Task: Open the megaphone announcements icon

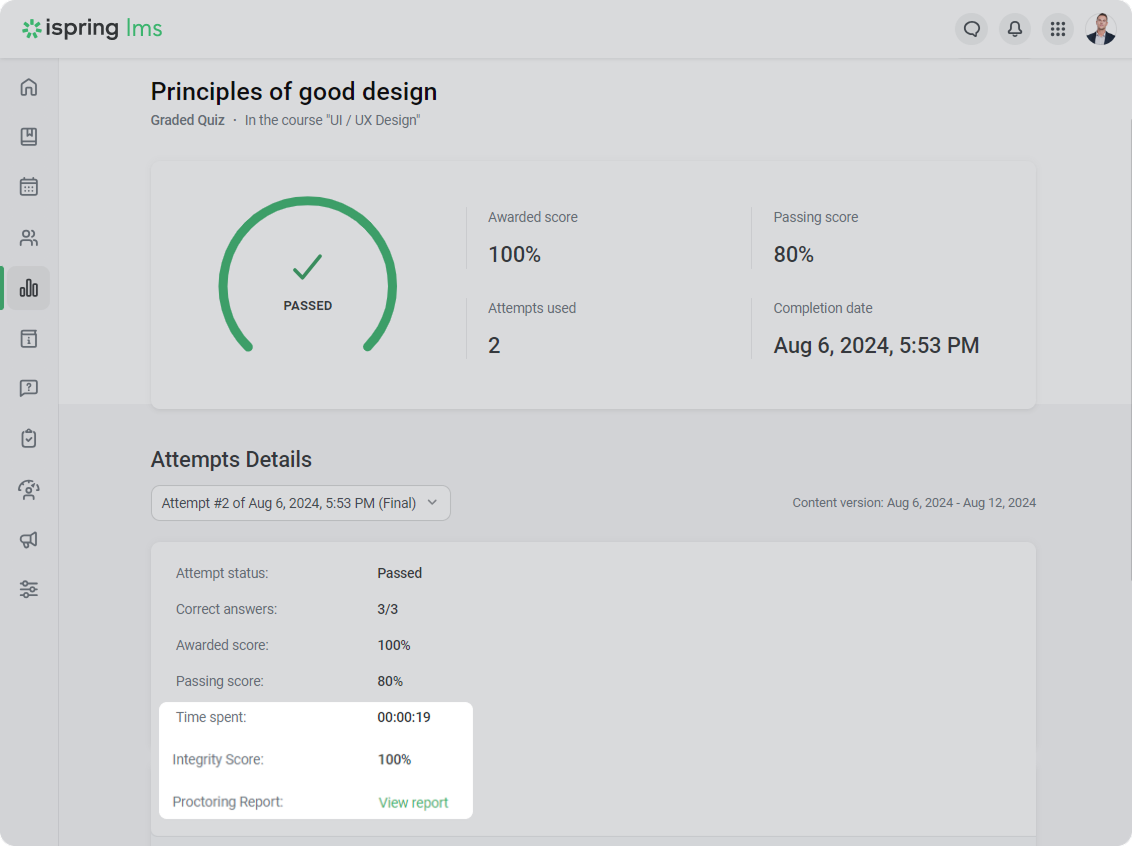Action: pos(29,540)
